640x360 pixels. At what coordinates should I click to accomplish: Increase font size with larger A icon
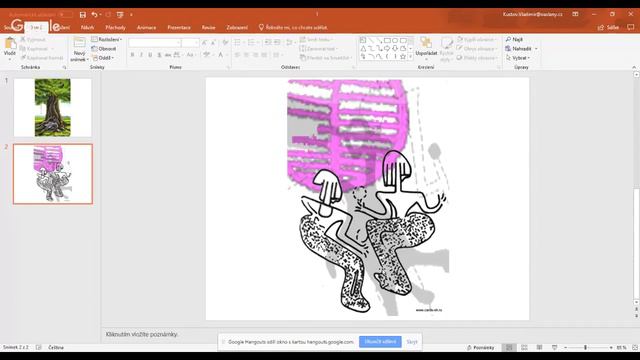click(204, 43)
